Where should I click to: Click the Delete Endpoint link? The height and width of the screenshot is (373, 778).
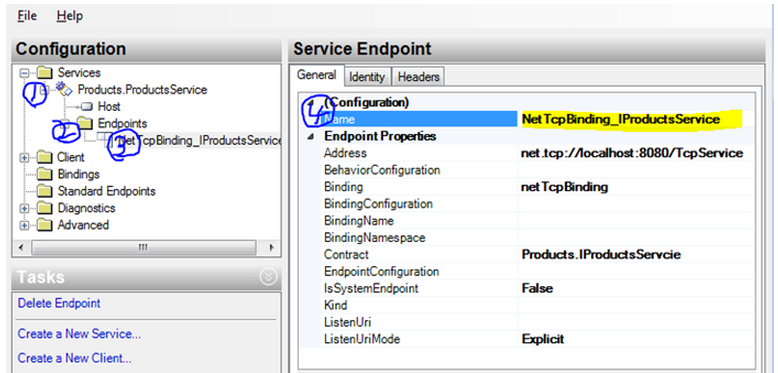[59, 303]
